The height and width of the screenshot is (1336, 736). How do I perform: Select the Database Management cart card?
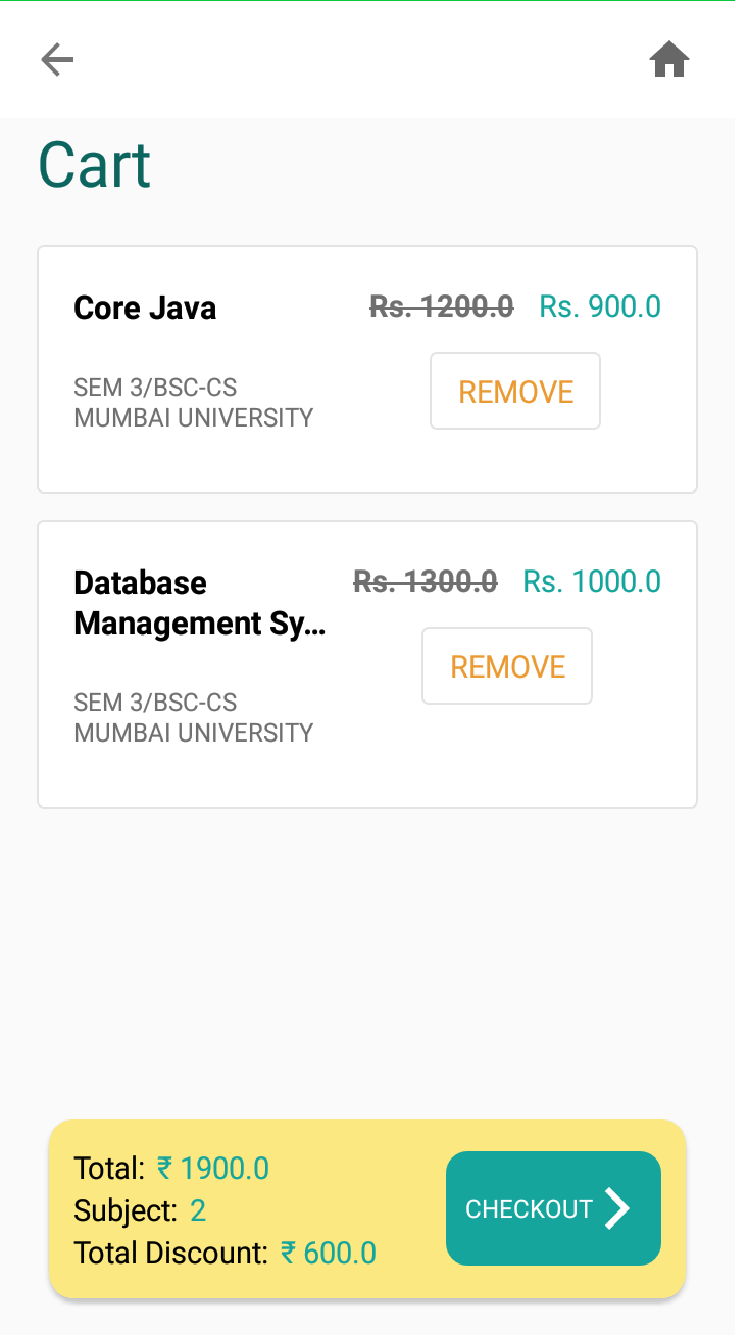[x=367, y=664]
